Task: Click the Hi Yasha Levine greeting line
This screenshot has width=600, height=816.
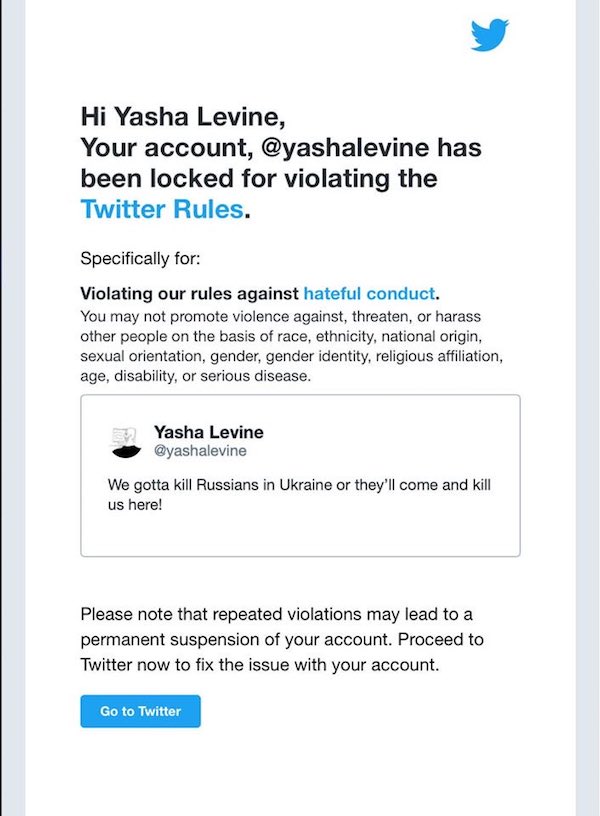Action: (183, 116)
